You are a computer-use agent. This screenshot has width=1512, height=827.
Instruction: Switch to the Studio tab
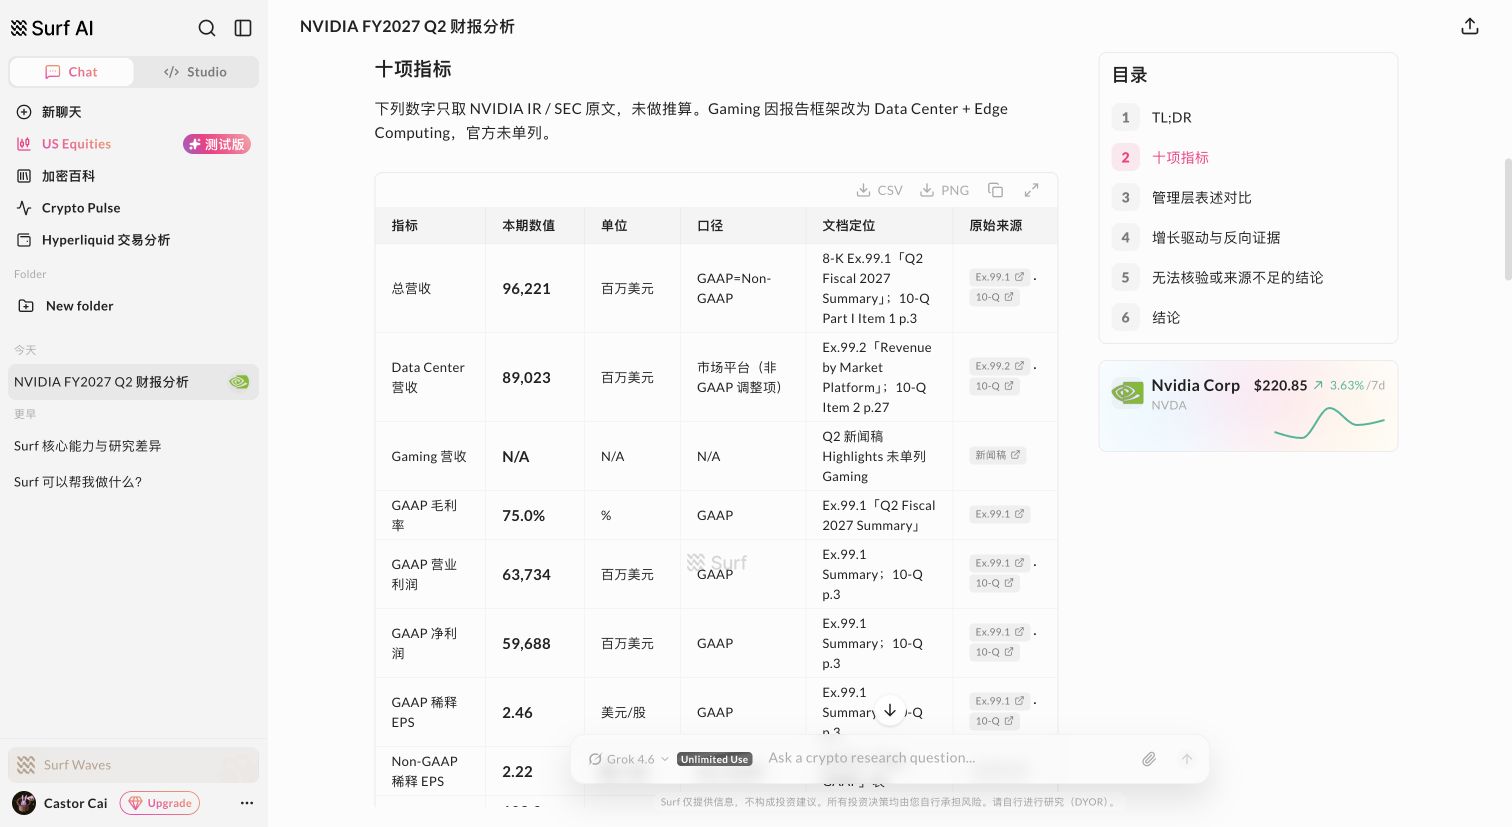(x=196, y=72)
